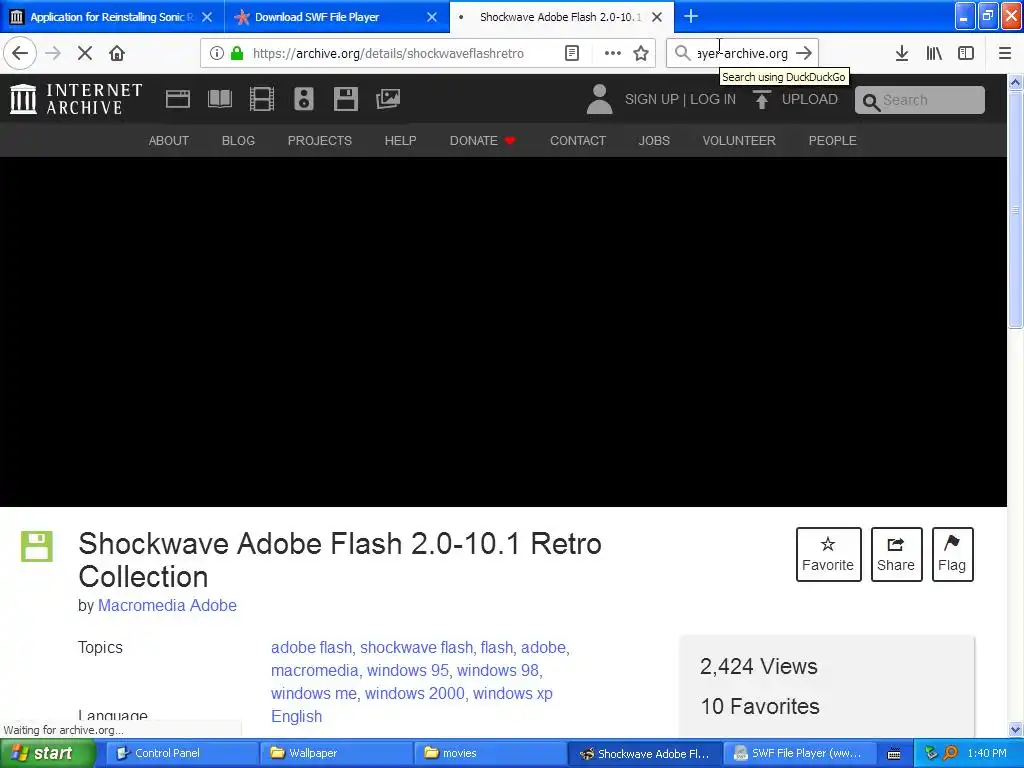The image size is (1024, 768).
Task: Open the Video film icon in Archive nav
Action: point(262,99)
